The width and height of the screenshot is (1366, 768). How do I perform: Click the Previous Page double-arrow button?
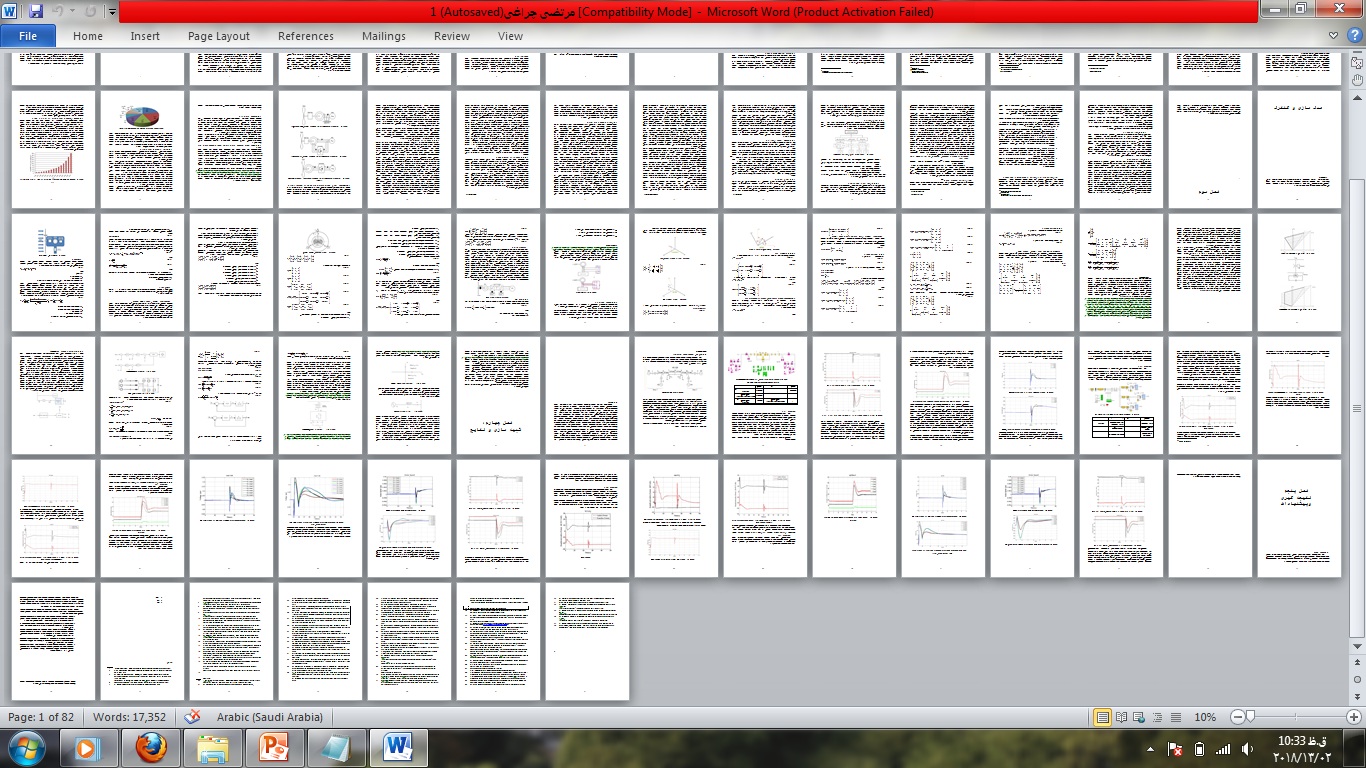tap(1357, 664)
